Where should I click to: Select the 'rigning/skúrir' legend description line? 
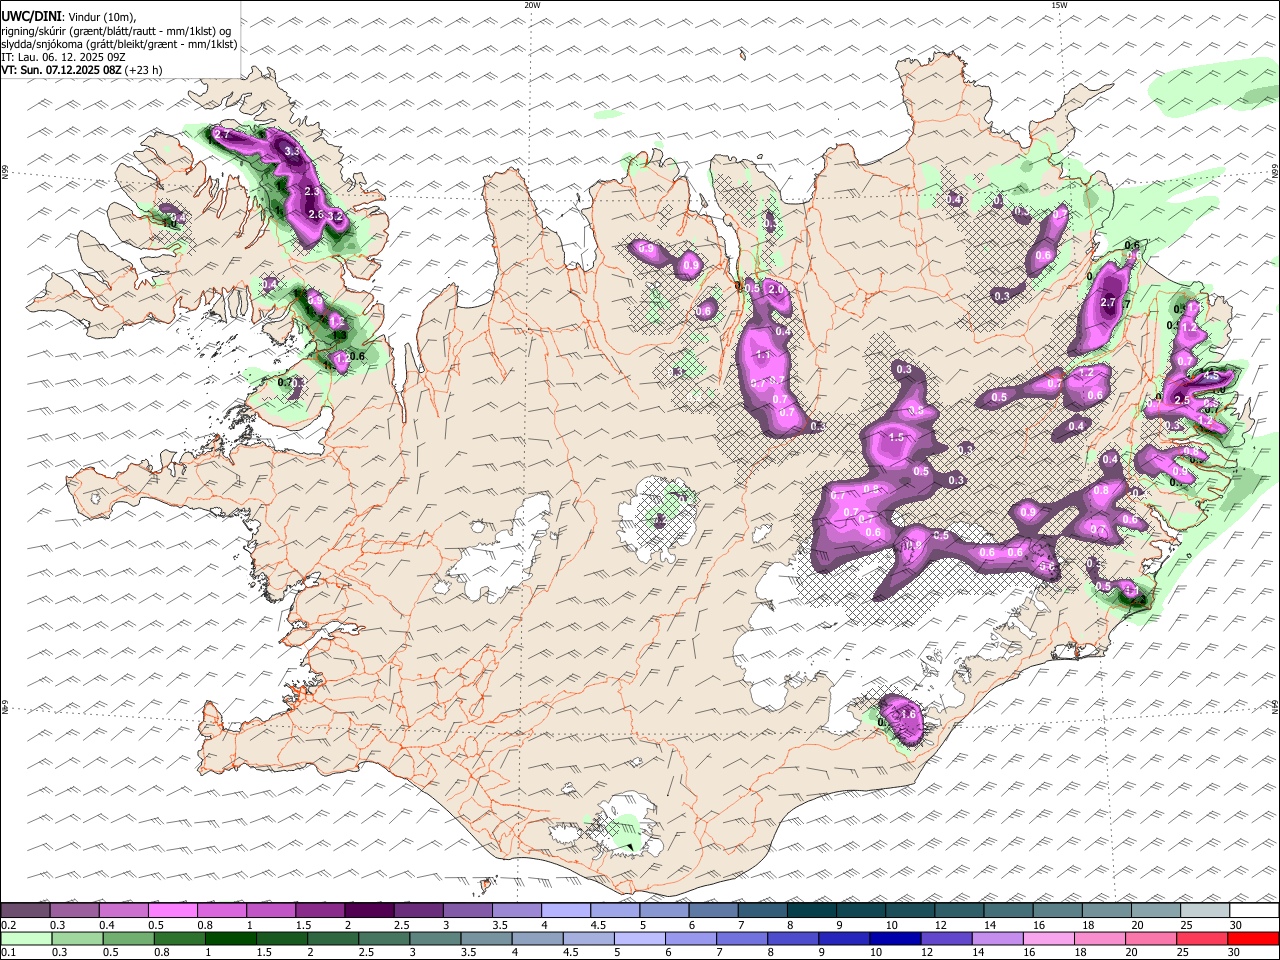click(x=116, y=31)
